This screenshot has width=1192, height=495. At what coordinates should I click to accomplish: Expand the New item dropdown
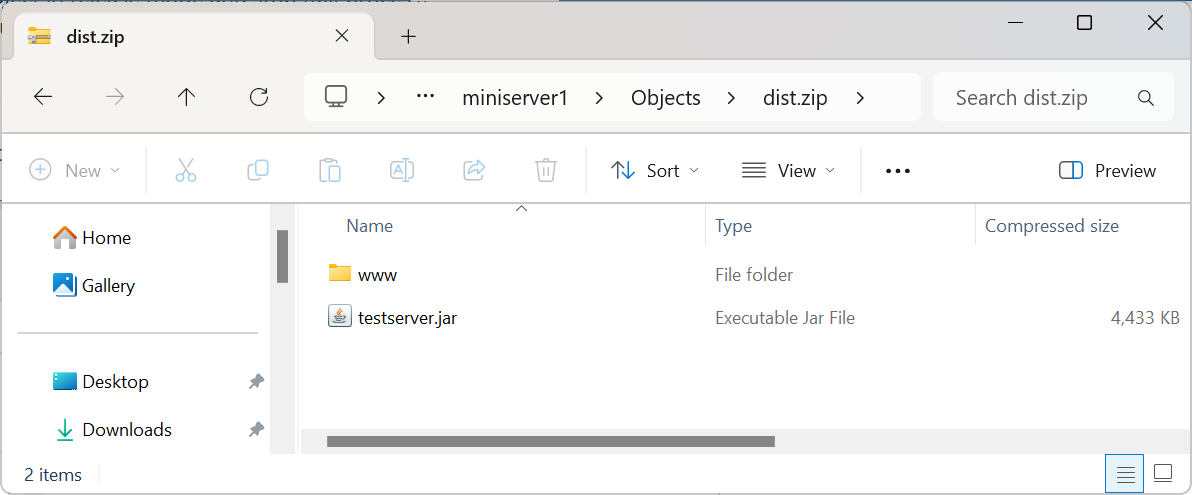click(x=75, y=171)
